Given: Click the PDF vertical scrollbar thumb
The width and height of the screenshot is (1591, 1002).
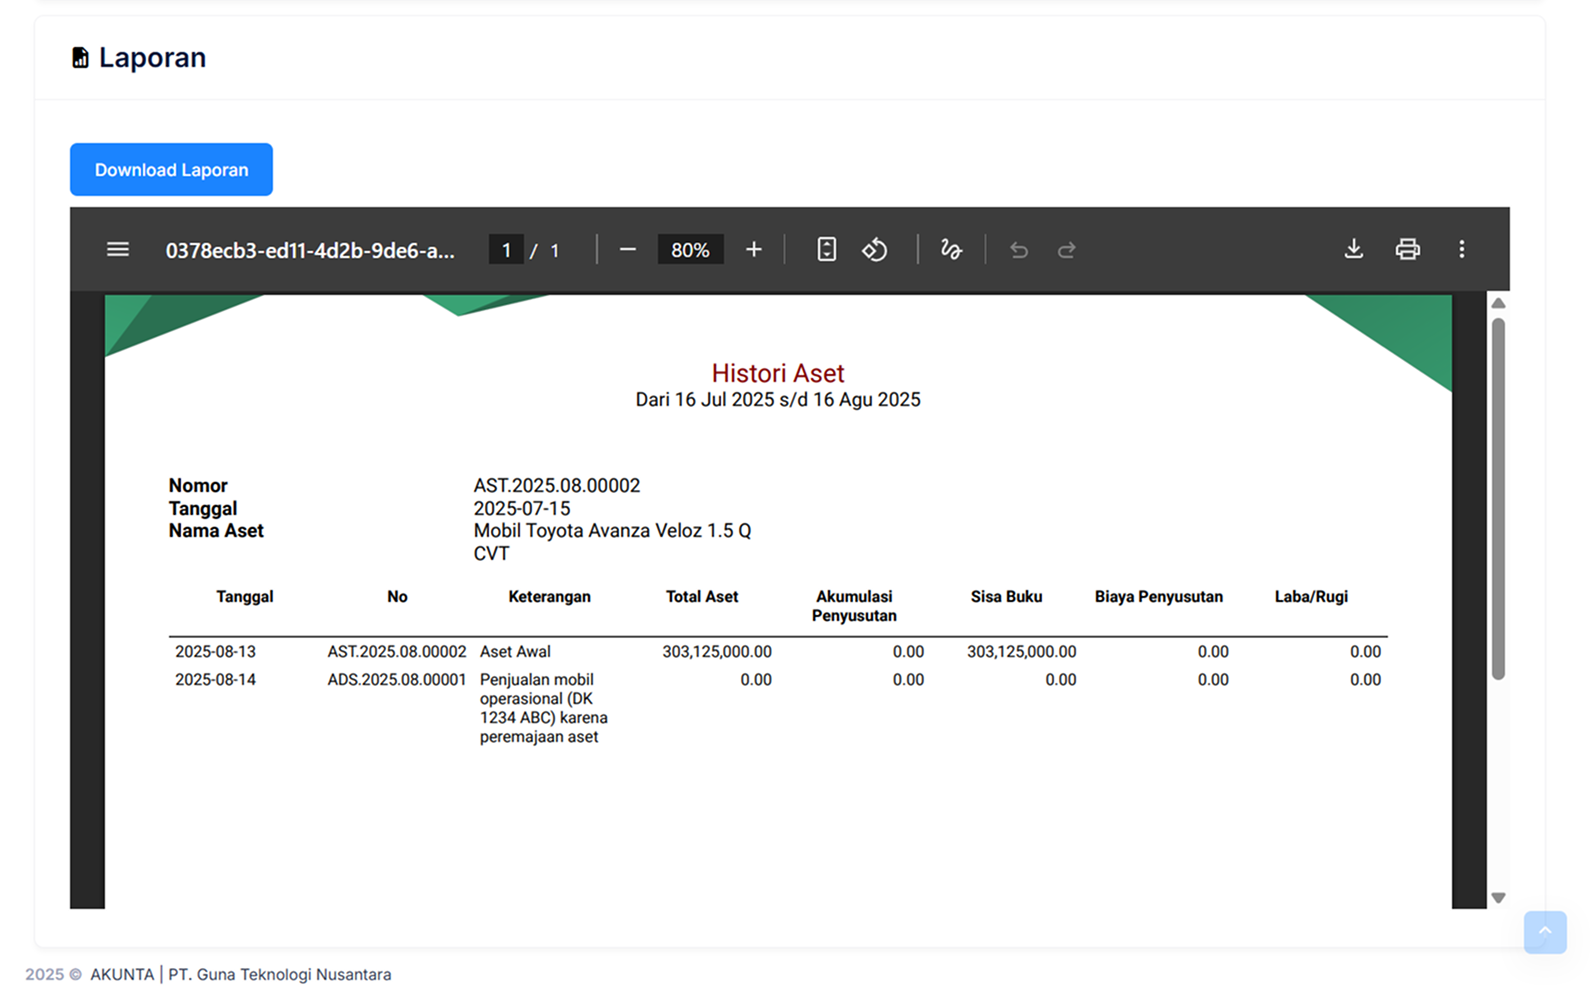Looking at the screenshot, I should click(x=1498, y=500).
